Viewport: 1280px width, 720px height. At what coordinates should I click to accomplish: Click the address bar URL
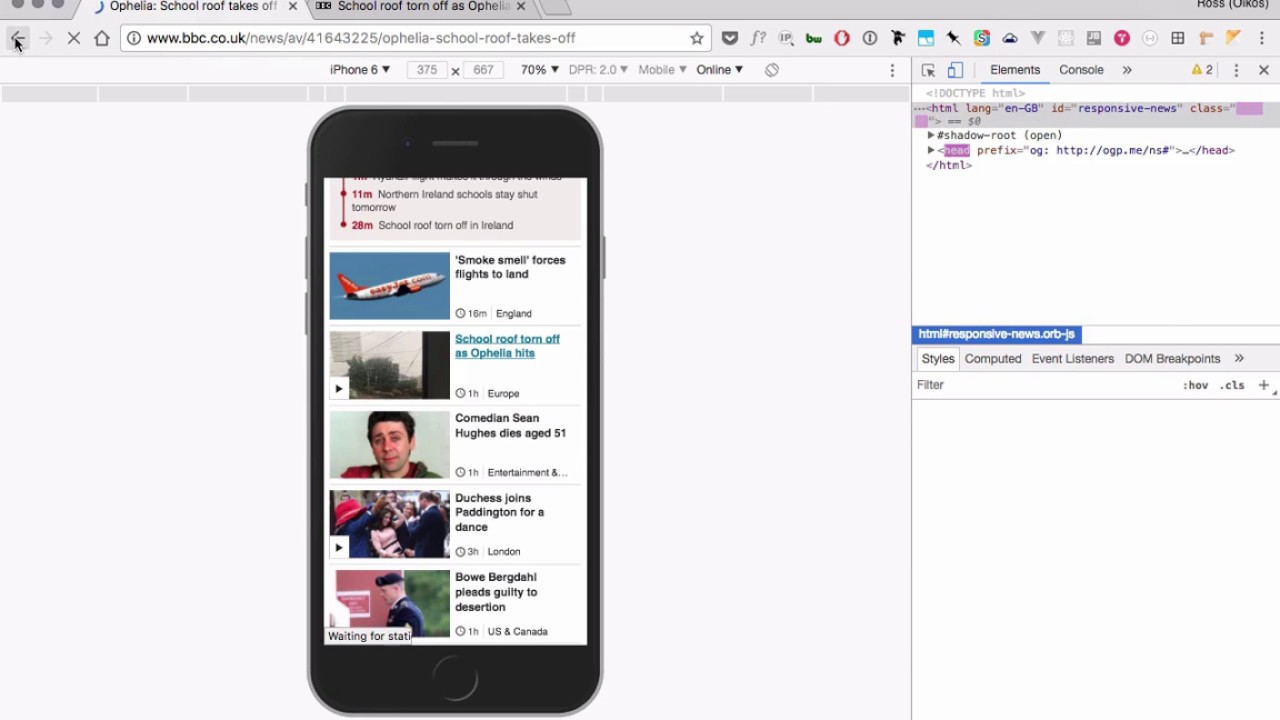point(361,38)
